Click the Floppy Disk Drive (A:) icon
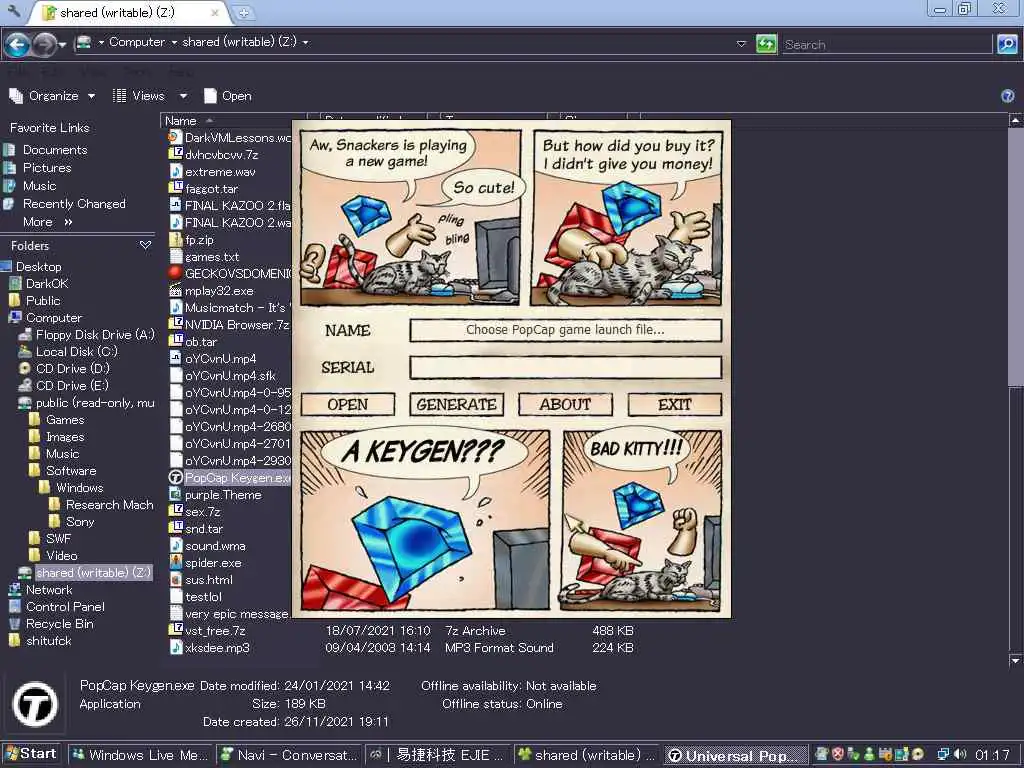The image size is (1024, 768). [25, 334]
